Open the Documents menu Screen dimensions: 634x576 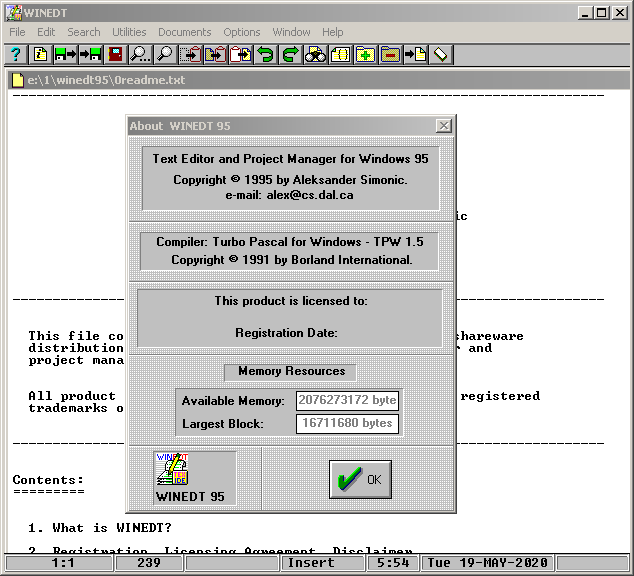coord(184,32)
